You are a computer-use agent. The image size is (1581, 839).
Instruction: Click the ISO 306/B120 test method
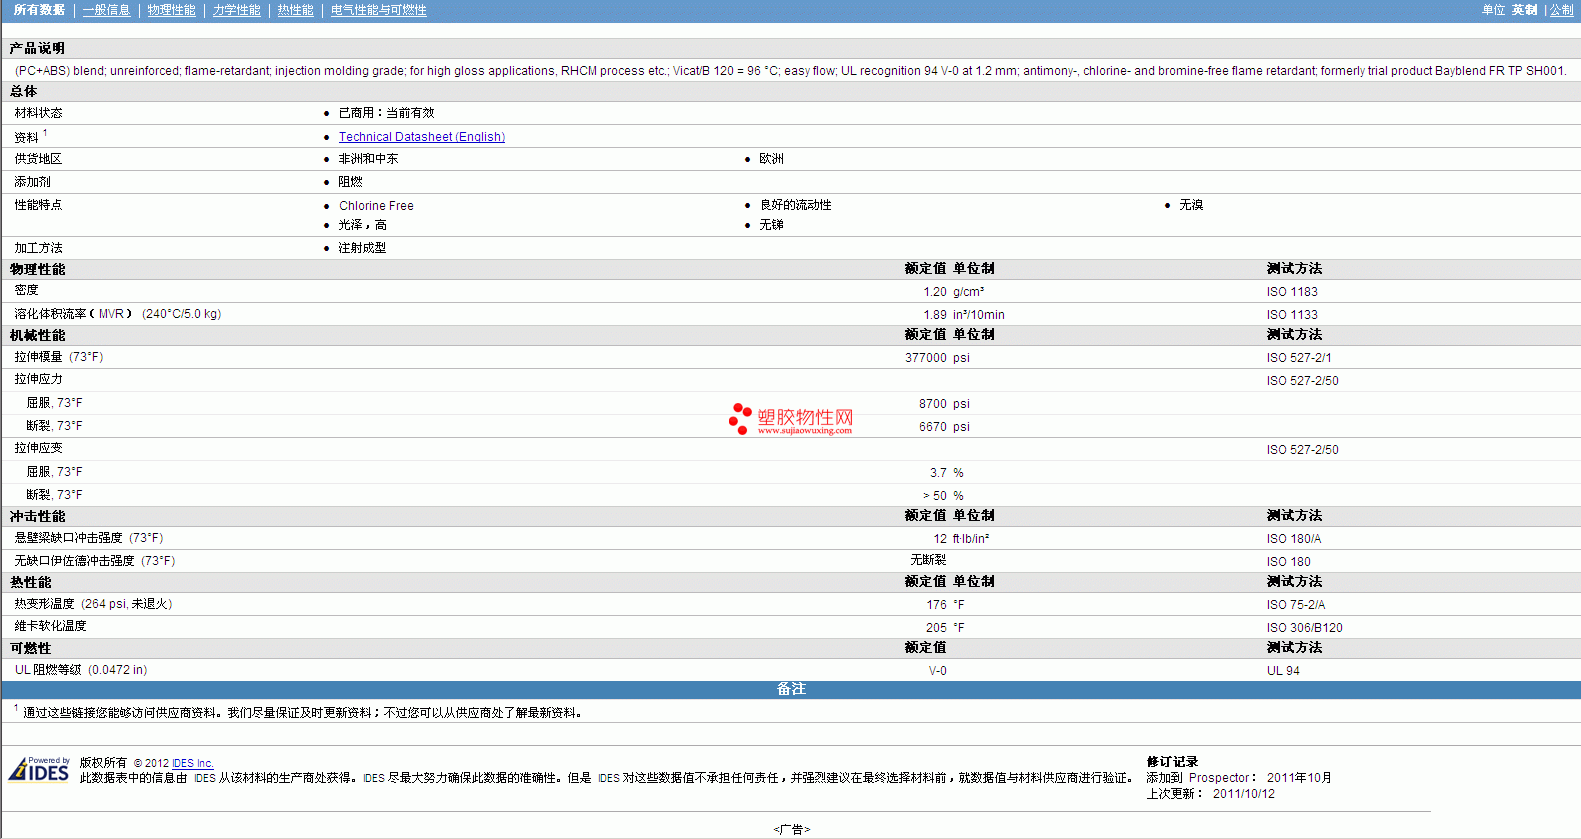(x=1305, y=628)
